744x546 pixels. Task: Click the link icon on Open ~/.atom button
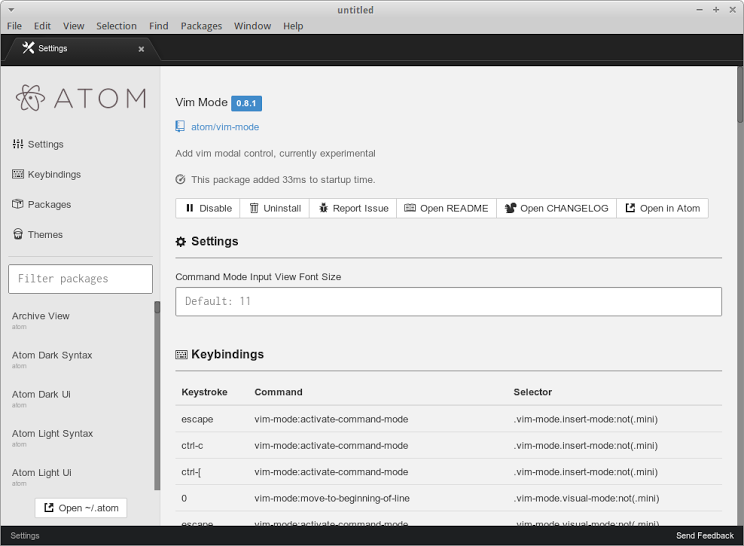point(49,508)
